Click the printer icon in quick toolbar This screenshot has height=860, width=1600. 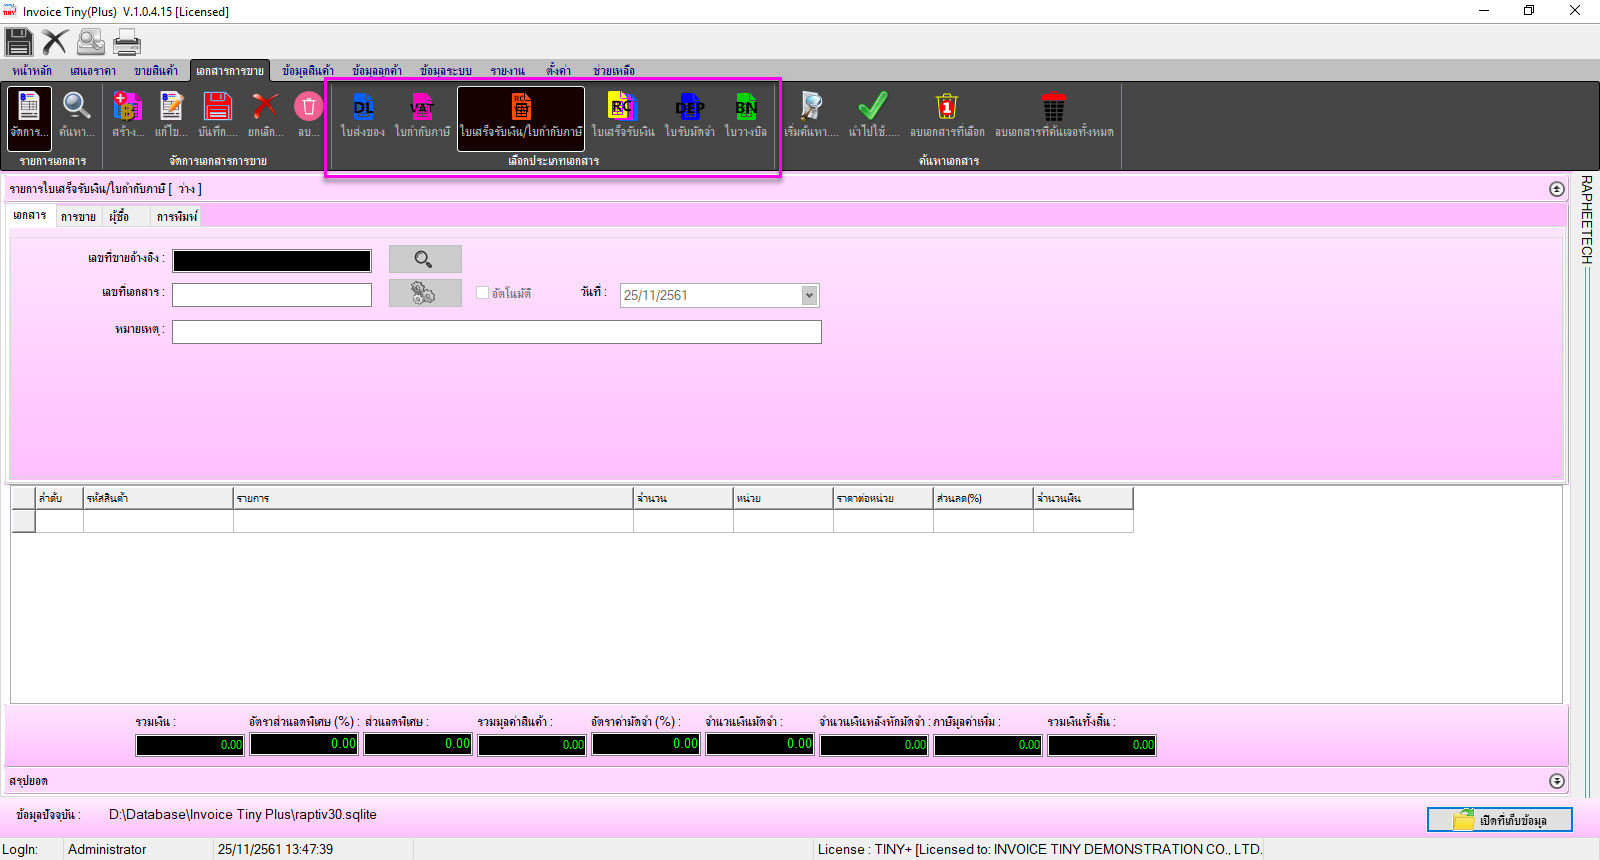coord(127,42)
